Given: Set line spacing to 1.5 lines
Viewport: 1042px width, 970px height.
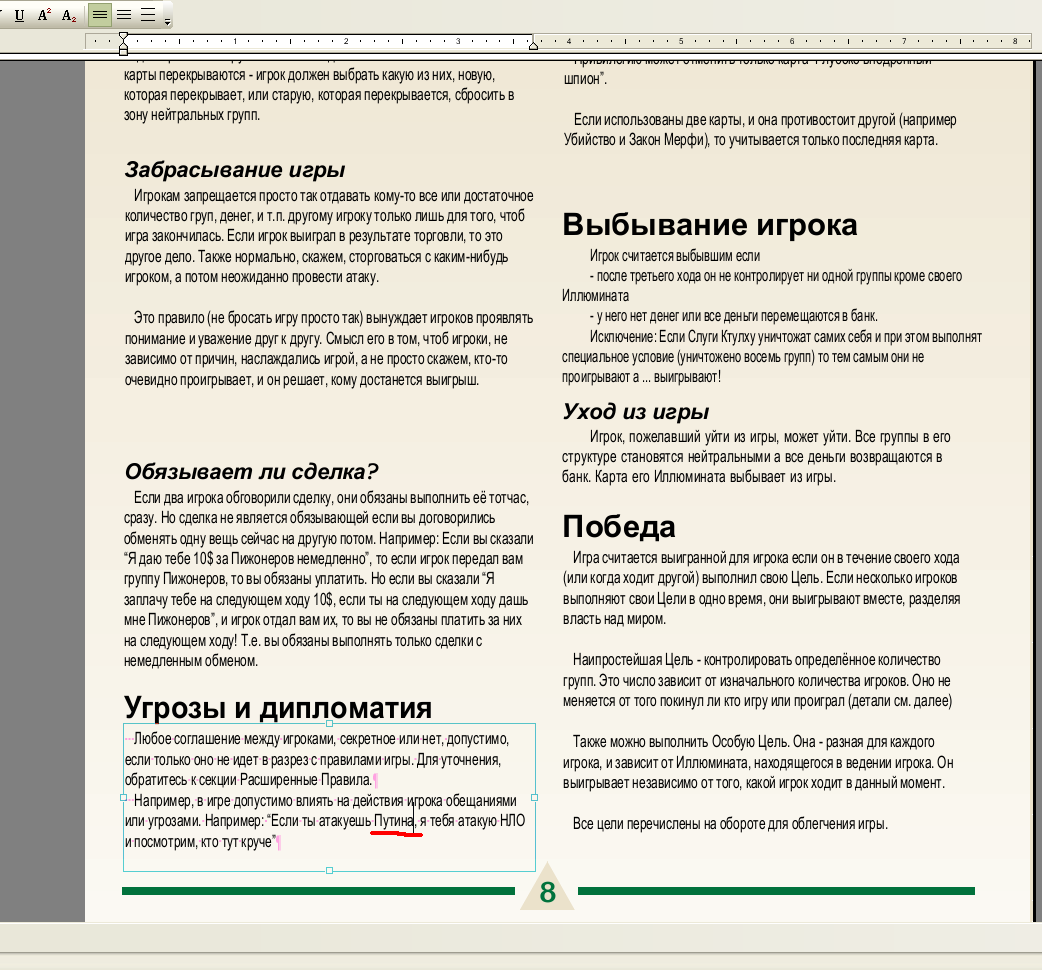Looking at the screenshot, I should tap(124, 15).
